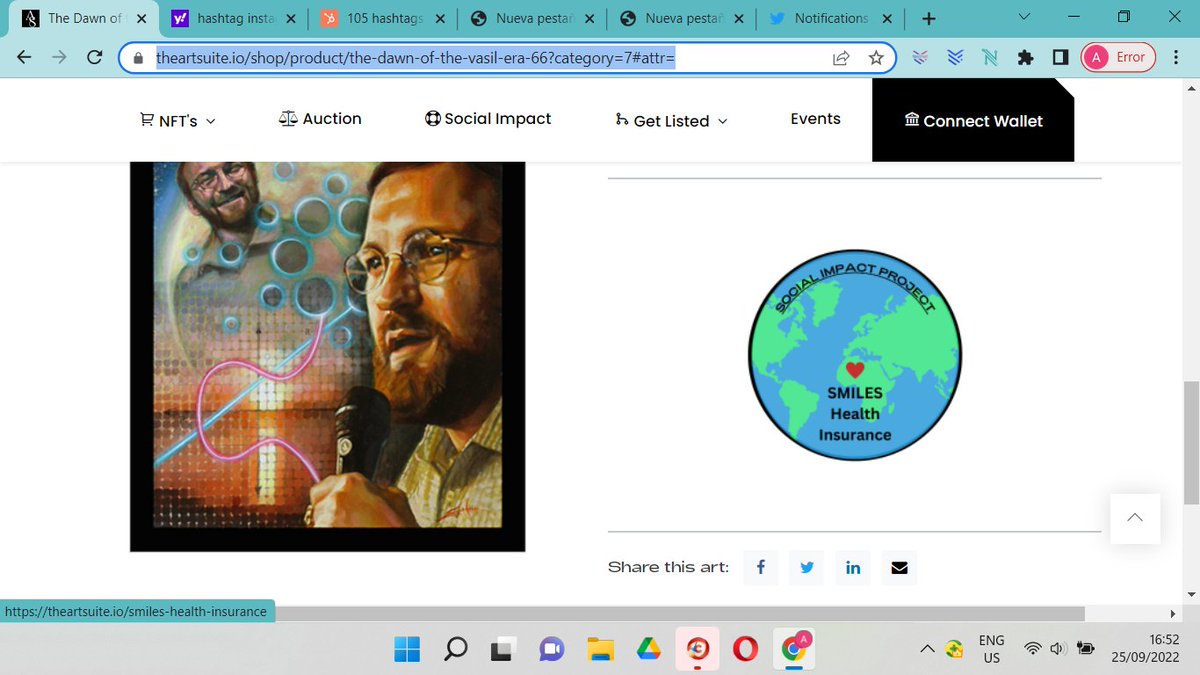Open the browser extensions puzzle icon
The height and width of the screenshot is (675, 1200).
[1025, 57]
